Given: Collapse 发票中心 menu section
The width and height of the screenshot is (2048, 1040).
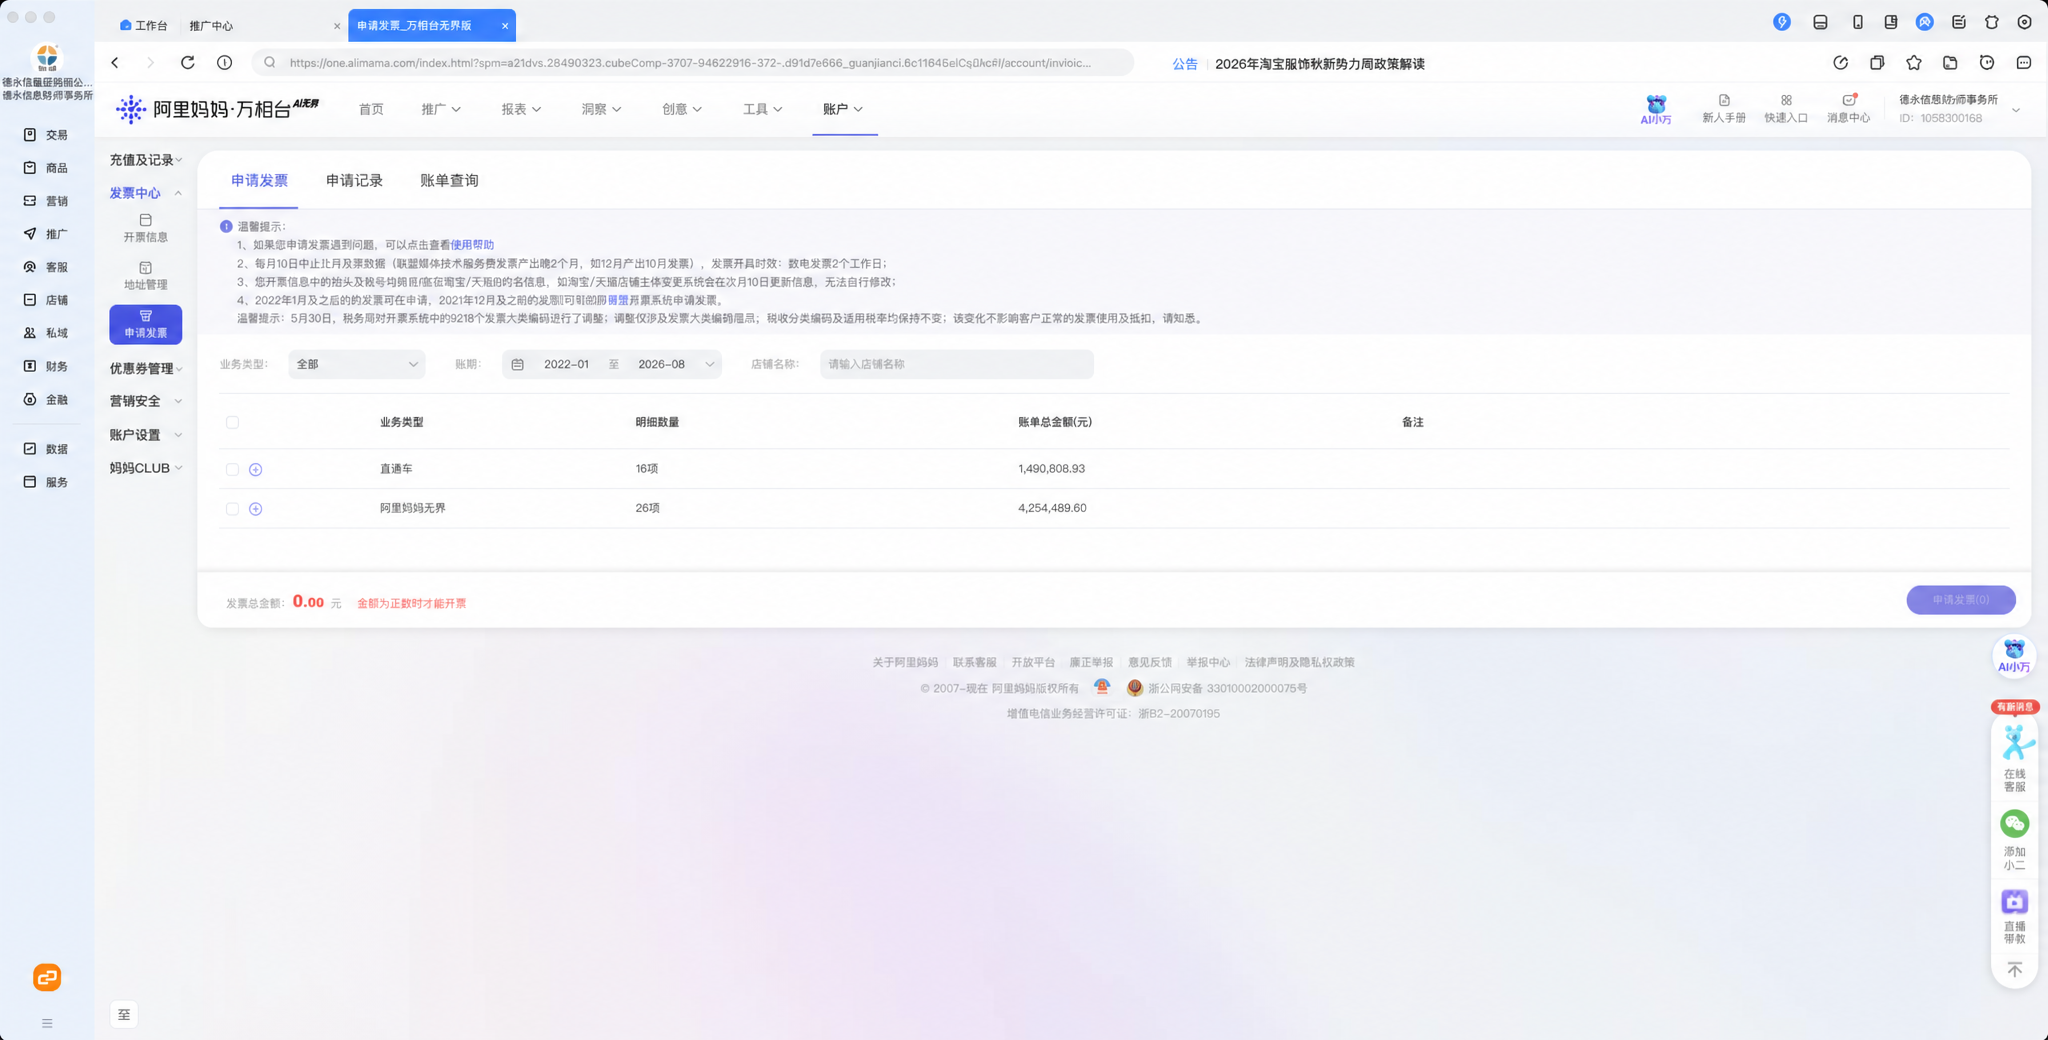Looking at the screenshot, I should click(x=146, y=193).
